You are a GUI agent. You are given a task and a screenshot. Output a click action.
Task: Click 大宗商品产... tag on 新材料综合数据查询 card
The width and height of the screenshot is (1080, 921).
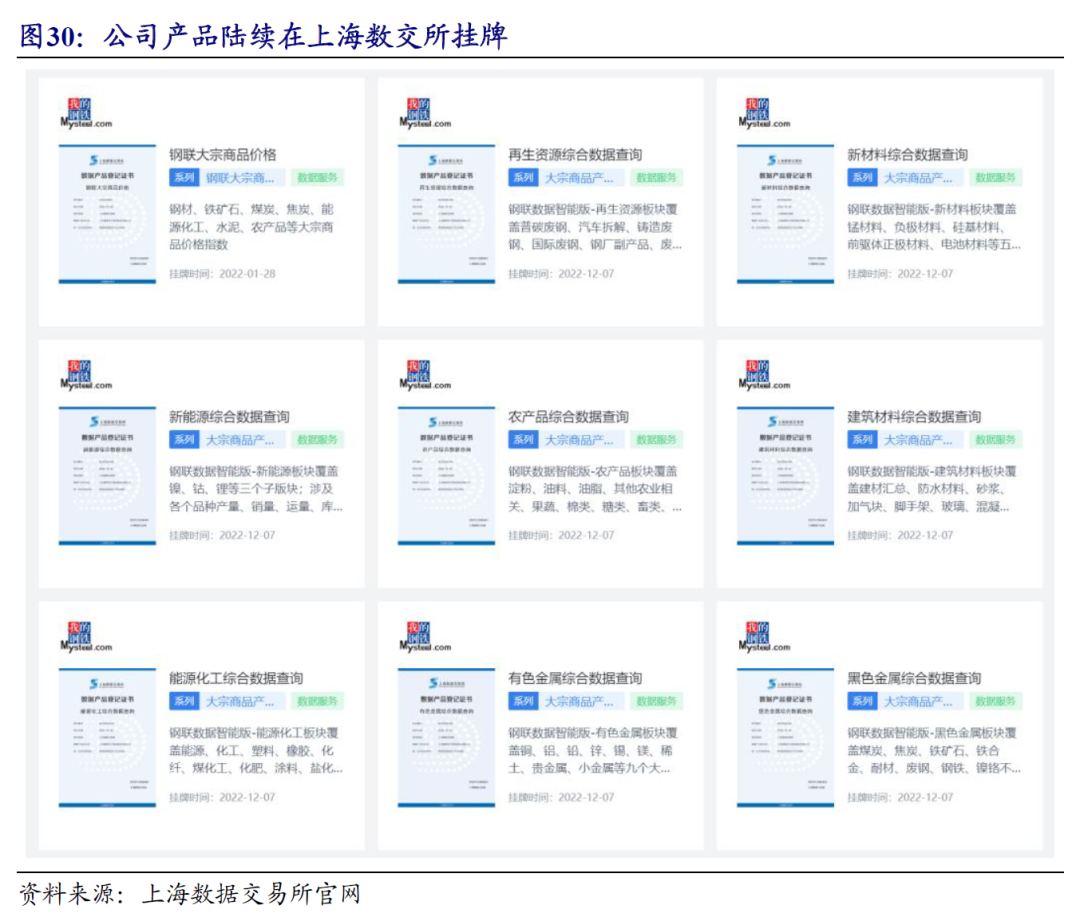click(x=919, y=178)
